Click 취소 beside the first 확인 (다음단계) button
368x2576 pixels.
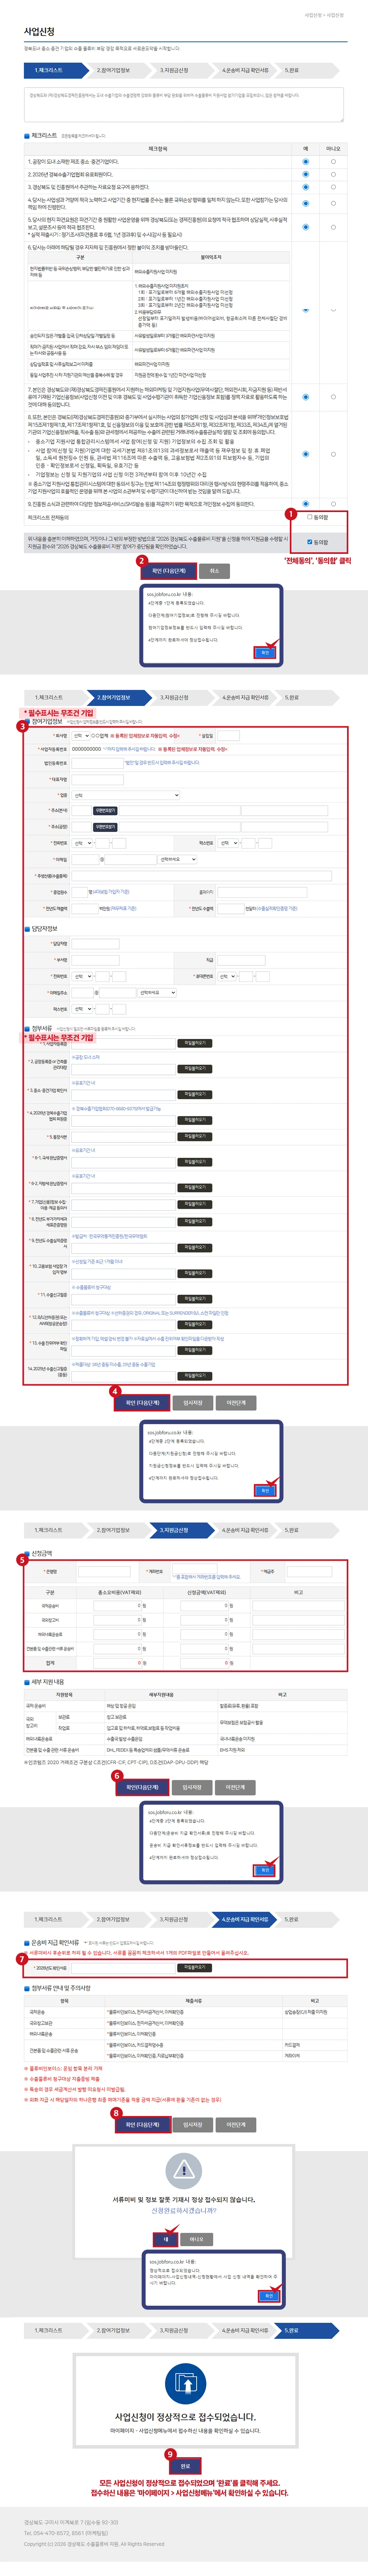coord(214,571)
